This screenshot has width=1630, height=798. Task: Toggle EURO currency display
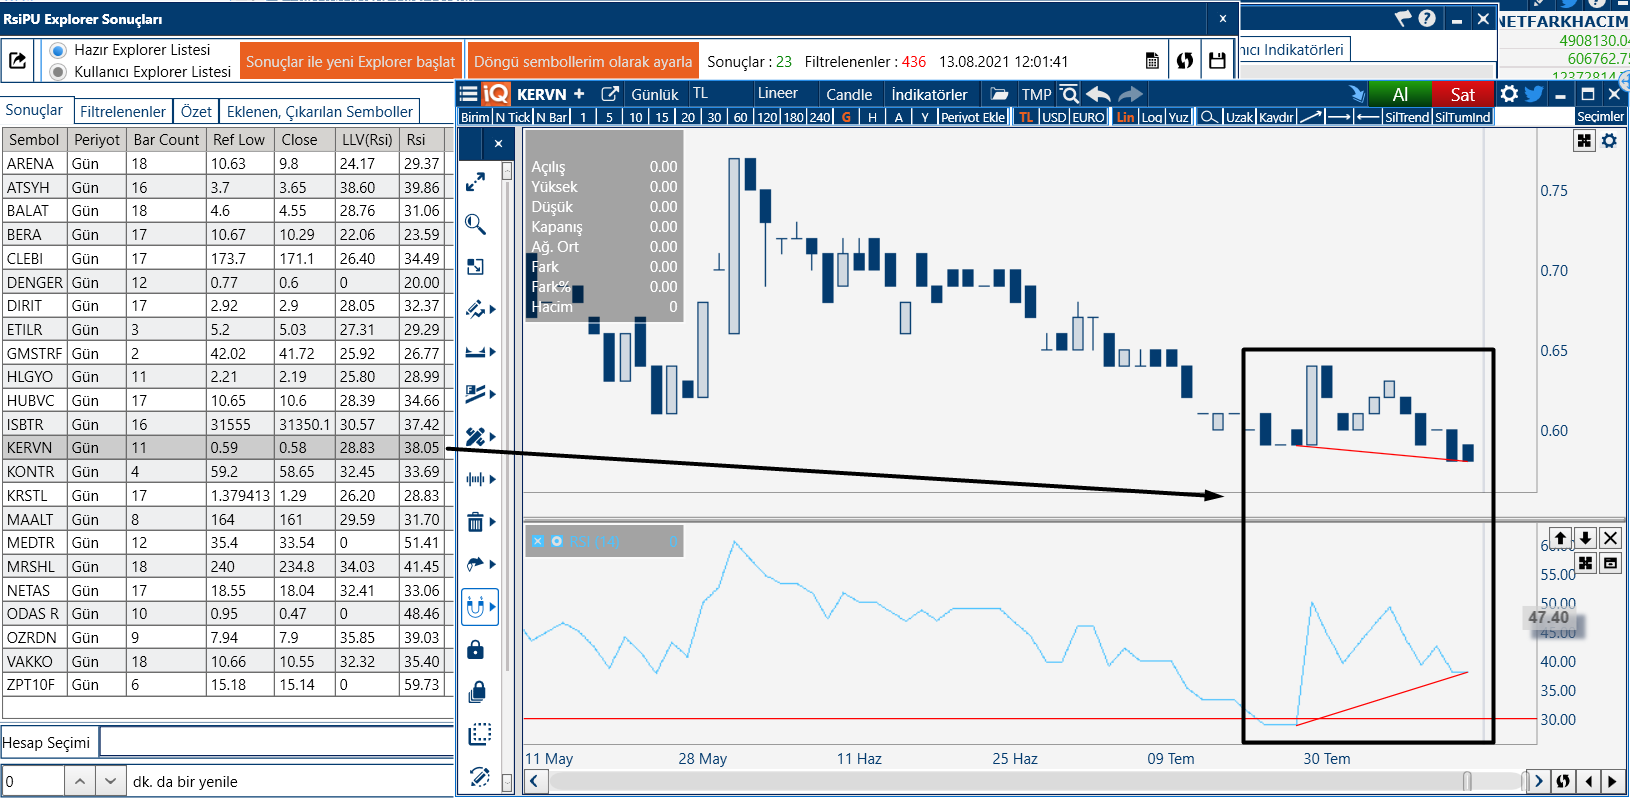[x=1088, y=117]
